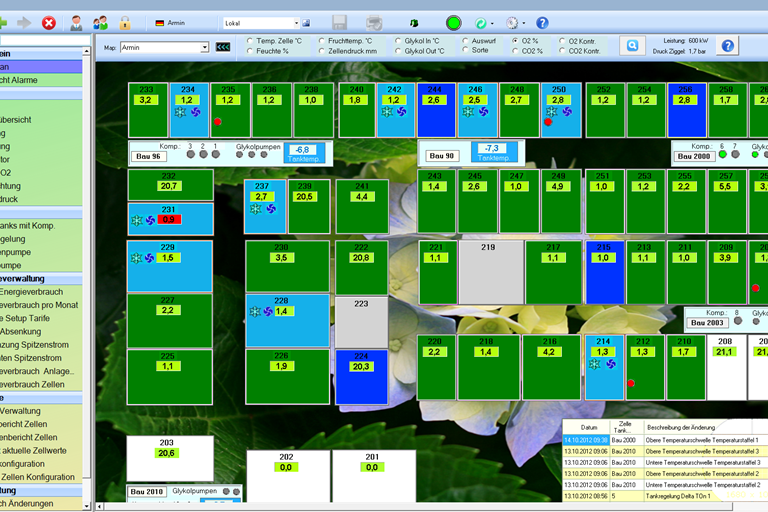The width and height of the screenshot is (768, 512).
Task: Click the German flag next to Armin
Action: tap(159, 23)
